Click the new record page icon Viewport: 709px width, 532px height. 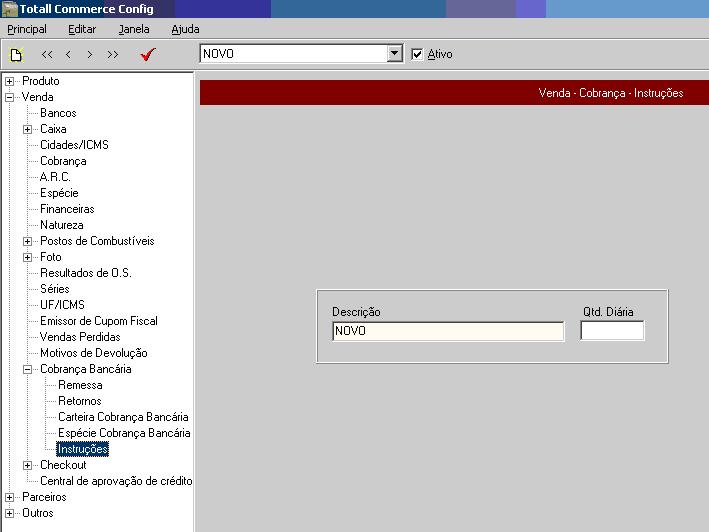(15, 55)
